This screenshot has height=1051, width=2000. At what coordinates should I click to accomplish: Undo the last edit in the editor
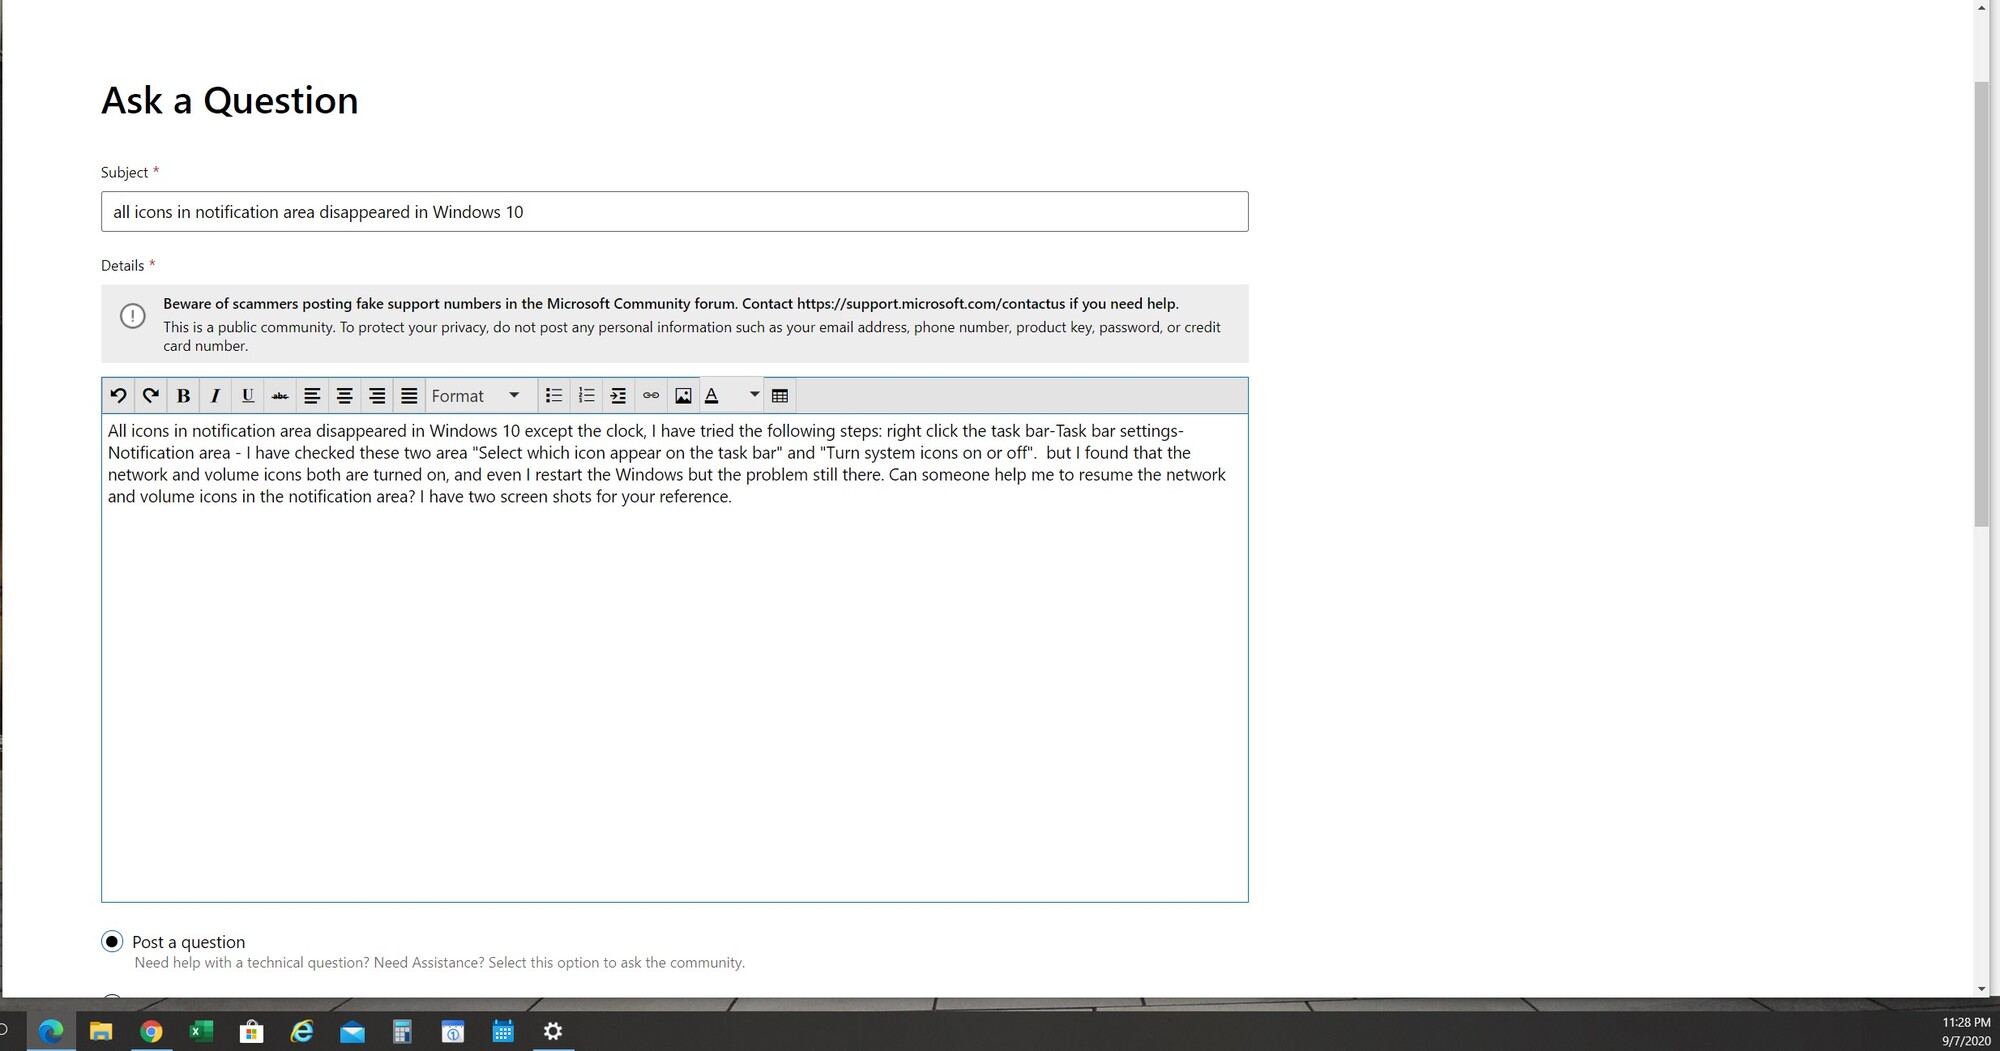coord(118,396)
